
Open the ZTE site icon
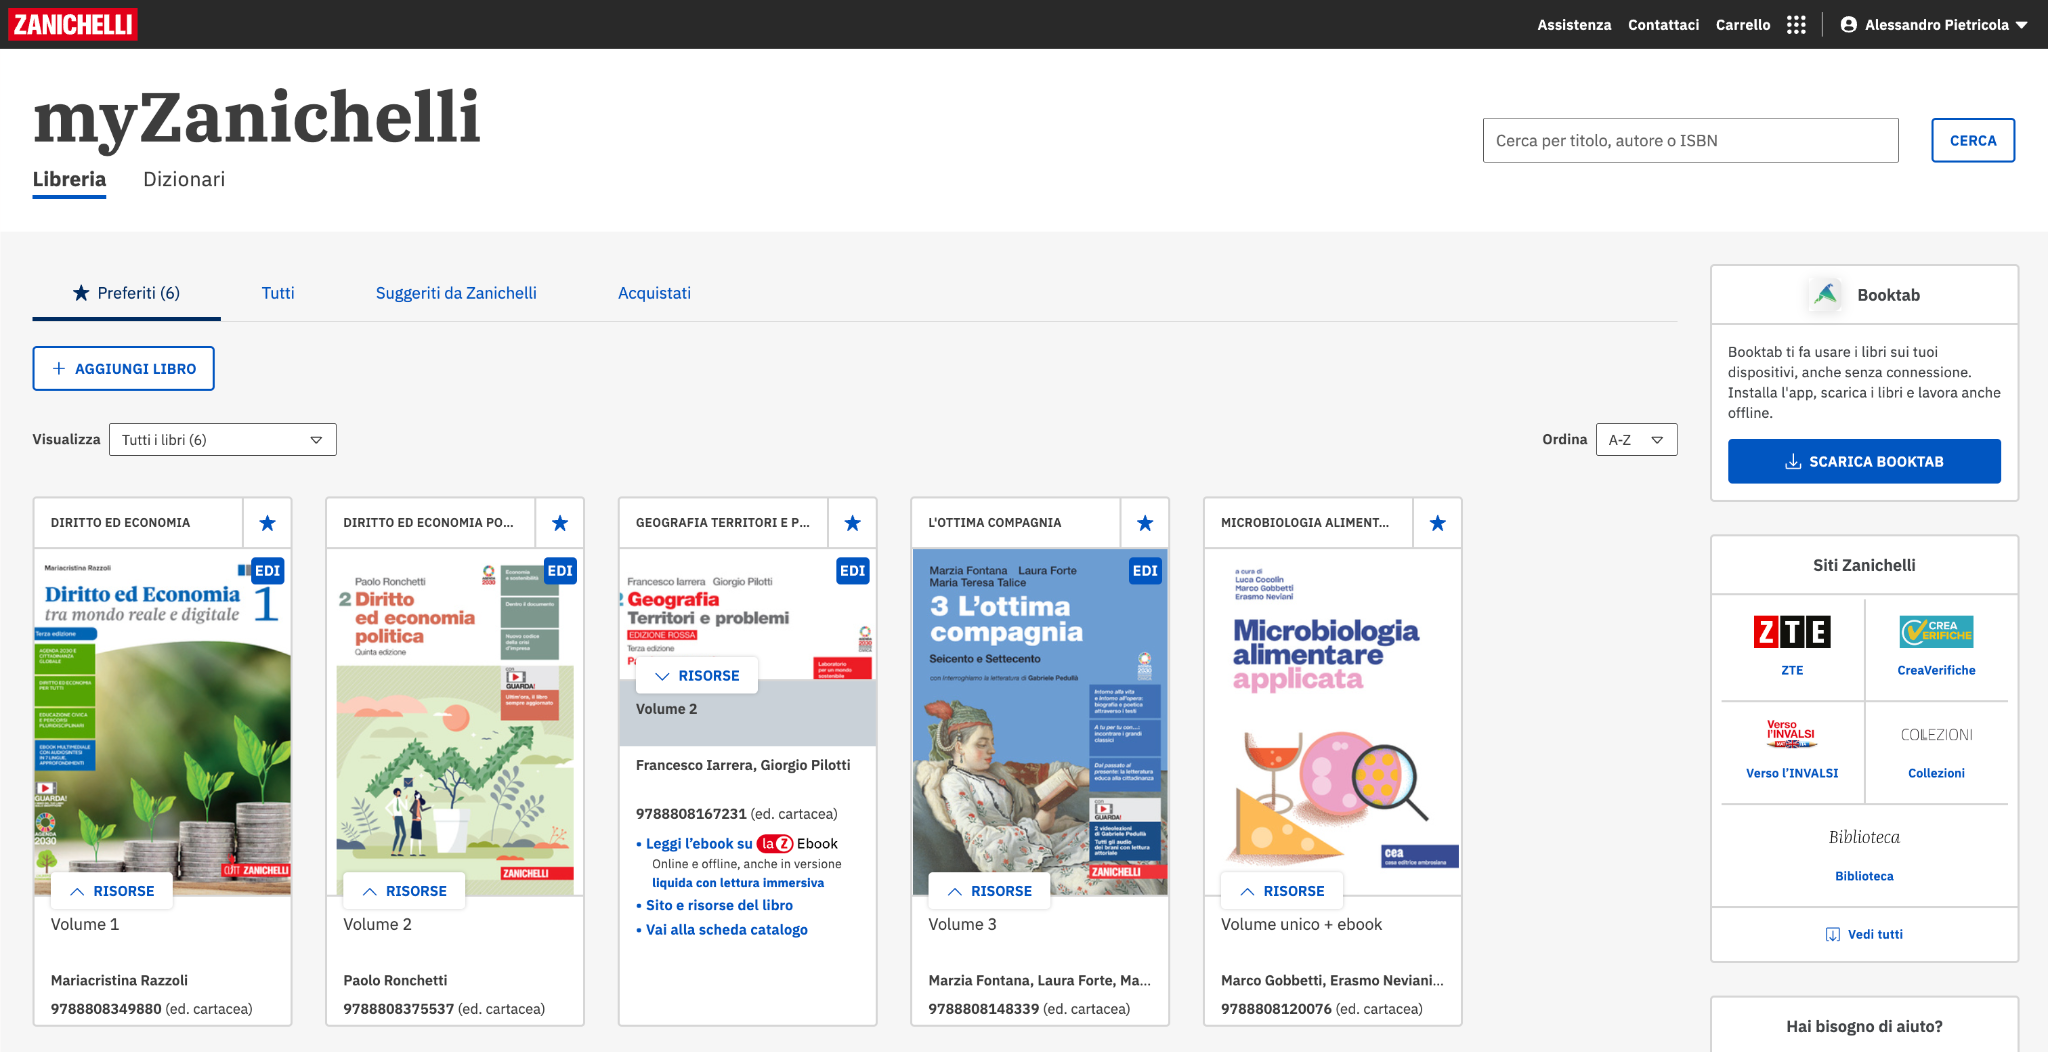pyautogui.click(x=1792, y=632)
